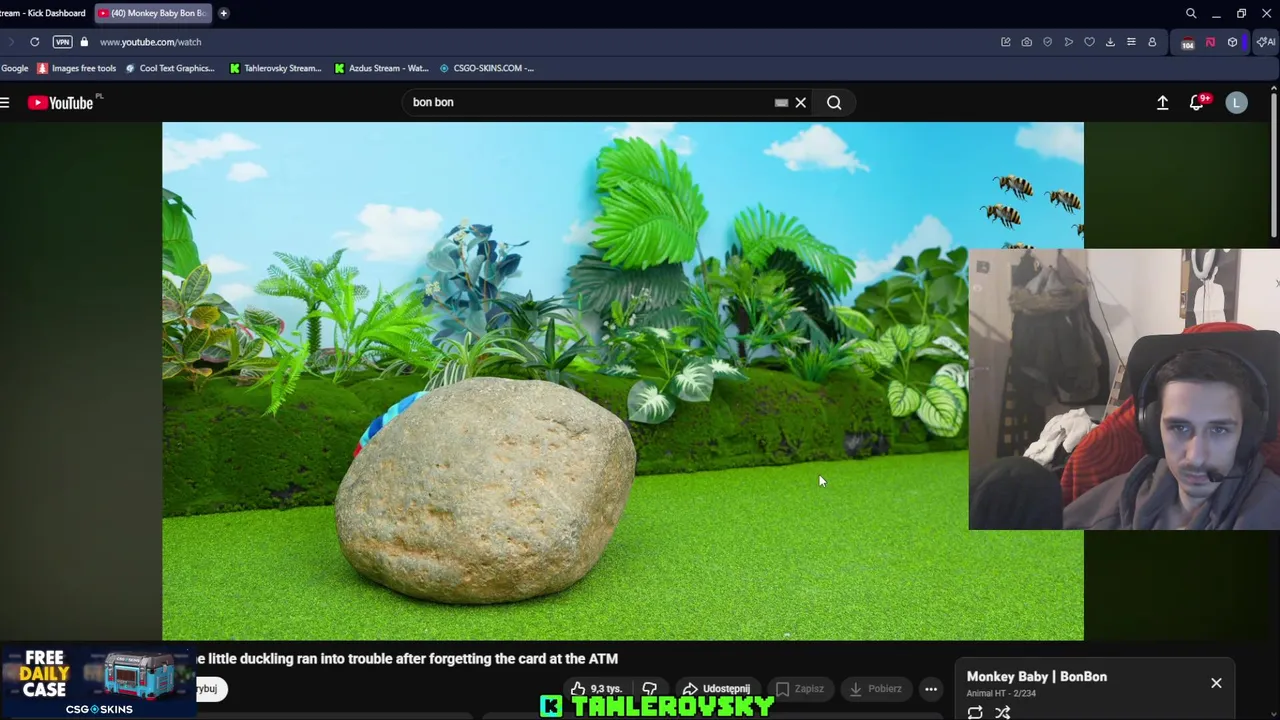
Task: Open the 'Tahlerovsky Stream' bookmark
Action: click(276, 68)
